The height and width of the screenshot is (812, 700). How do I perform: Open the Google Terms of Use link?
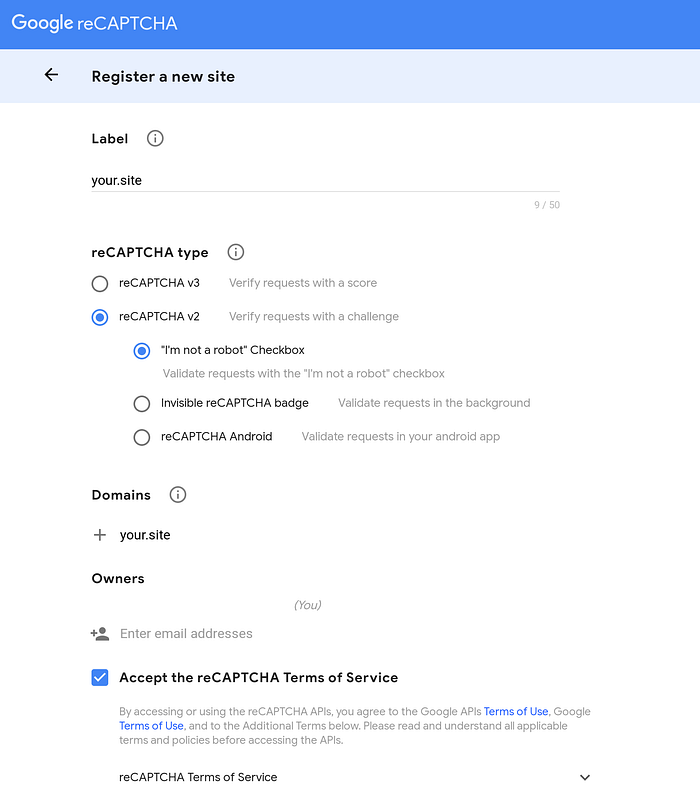(x=151, y=726)
